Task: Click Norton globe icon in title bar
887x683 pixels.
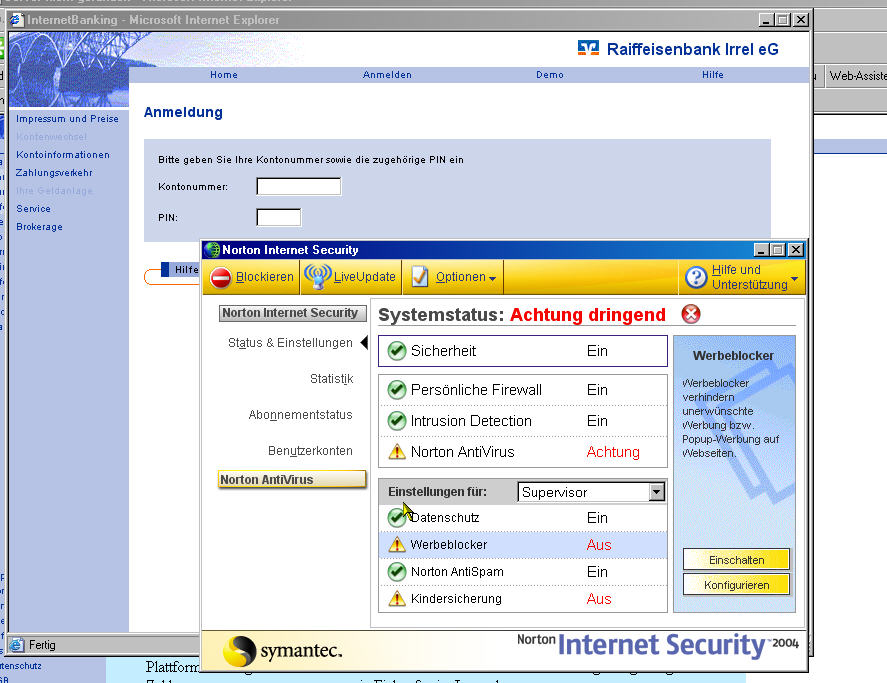Action: point(212,250)
